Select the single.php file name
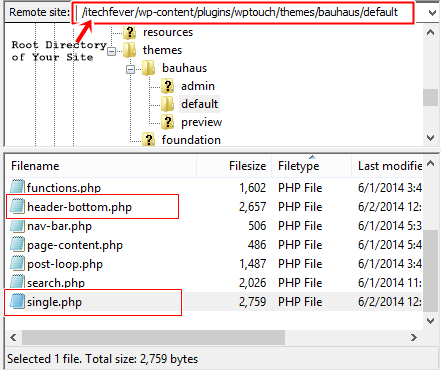The height and width of the screenshot is (370, 441). coord(54,302)
